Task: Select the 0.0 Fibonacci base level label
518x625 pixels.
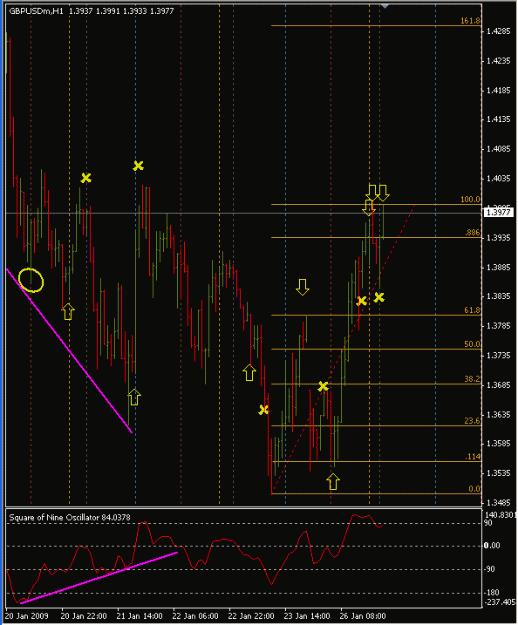Action: [x=474, y=489]
